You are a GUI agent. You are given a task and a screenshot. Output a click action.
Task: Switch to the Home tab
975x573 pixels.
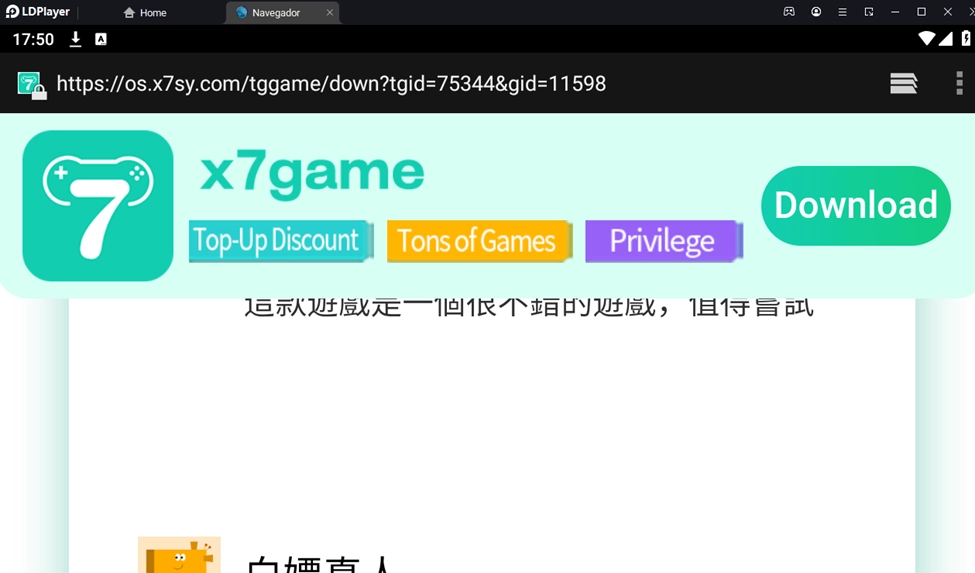pos(145,12)
